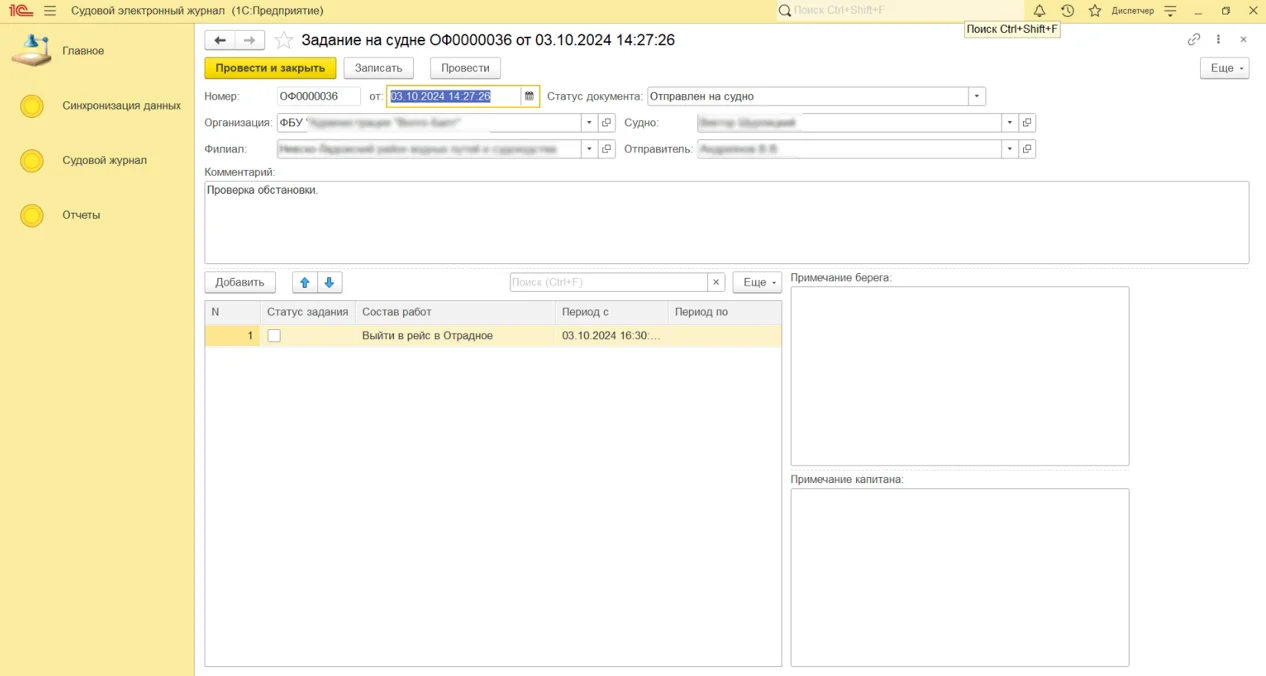1266x676 pixels.
Task: Navigate back with left arrow button
Action: click(220, 40)
